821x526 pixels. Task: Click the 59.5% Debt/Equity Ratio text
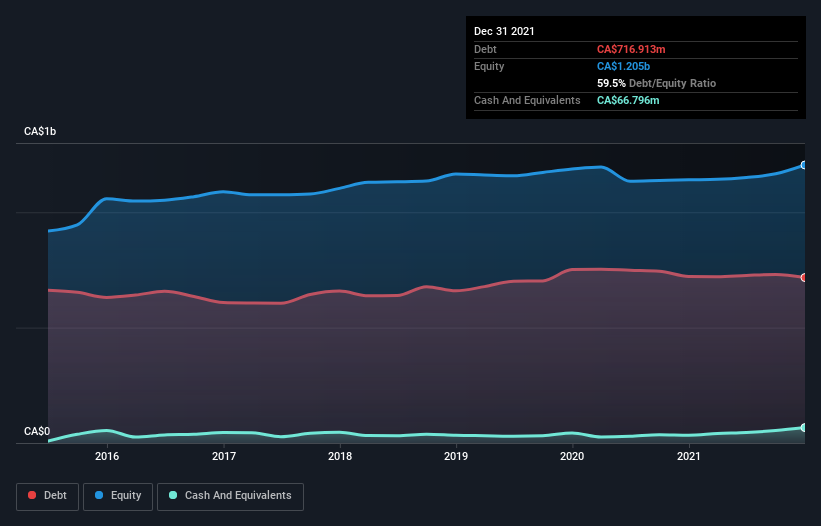656,83
